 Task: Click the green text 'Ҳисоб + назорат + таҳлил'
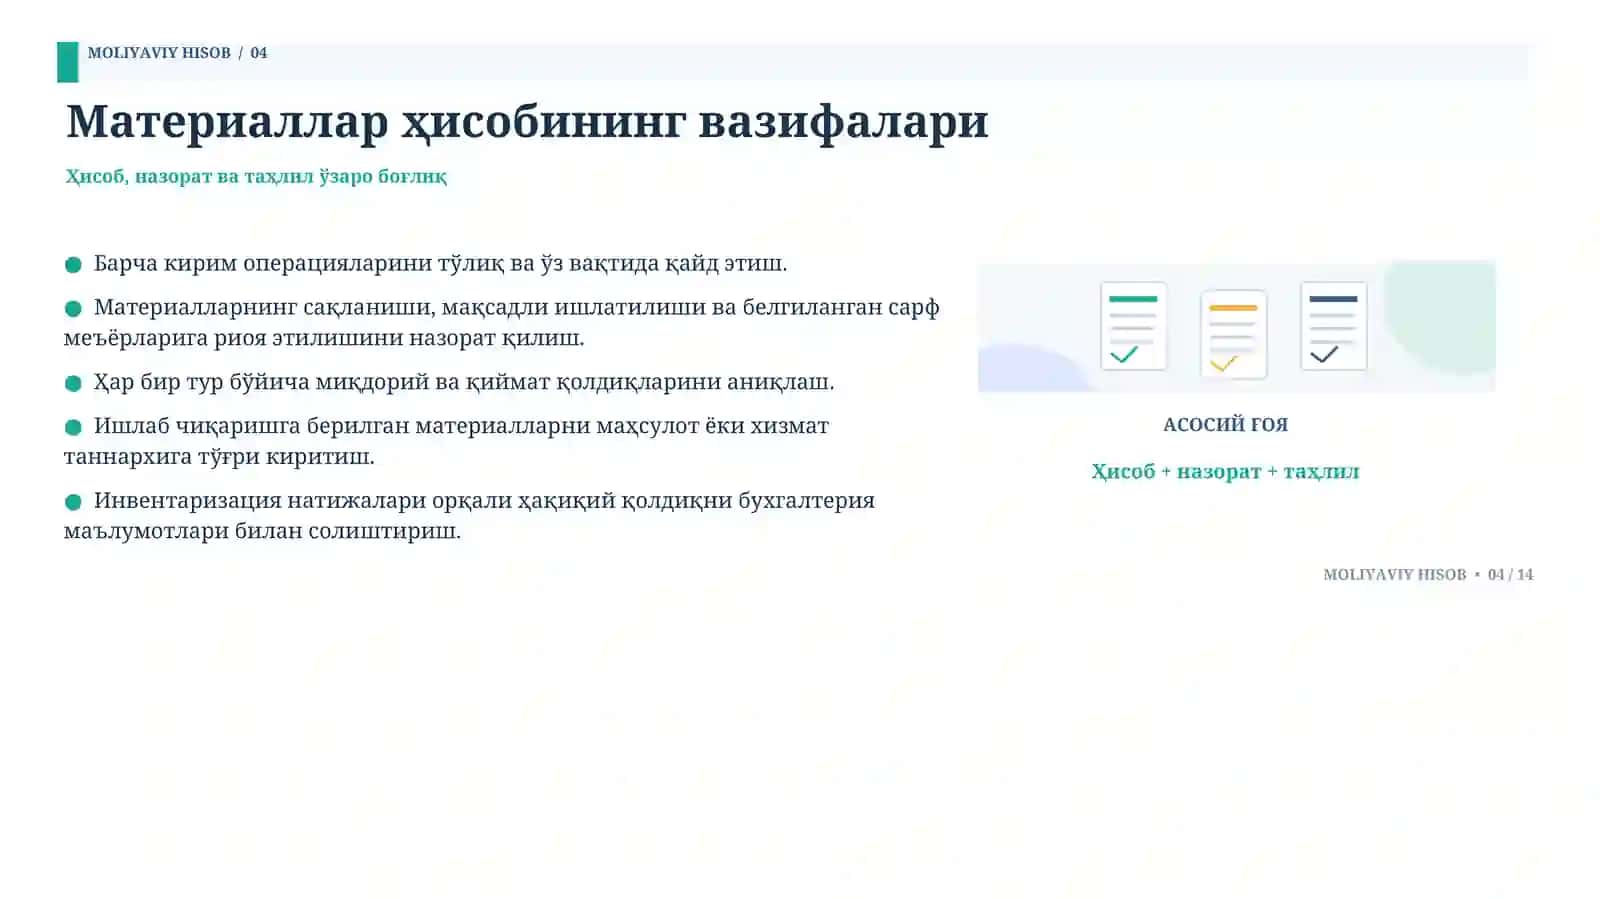[1225, 471]
